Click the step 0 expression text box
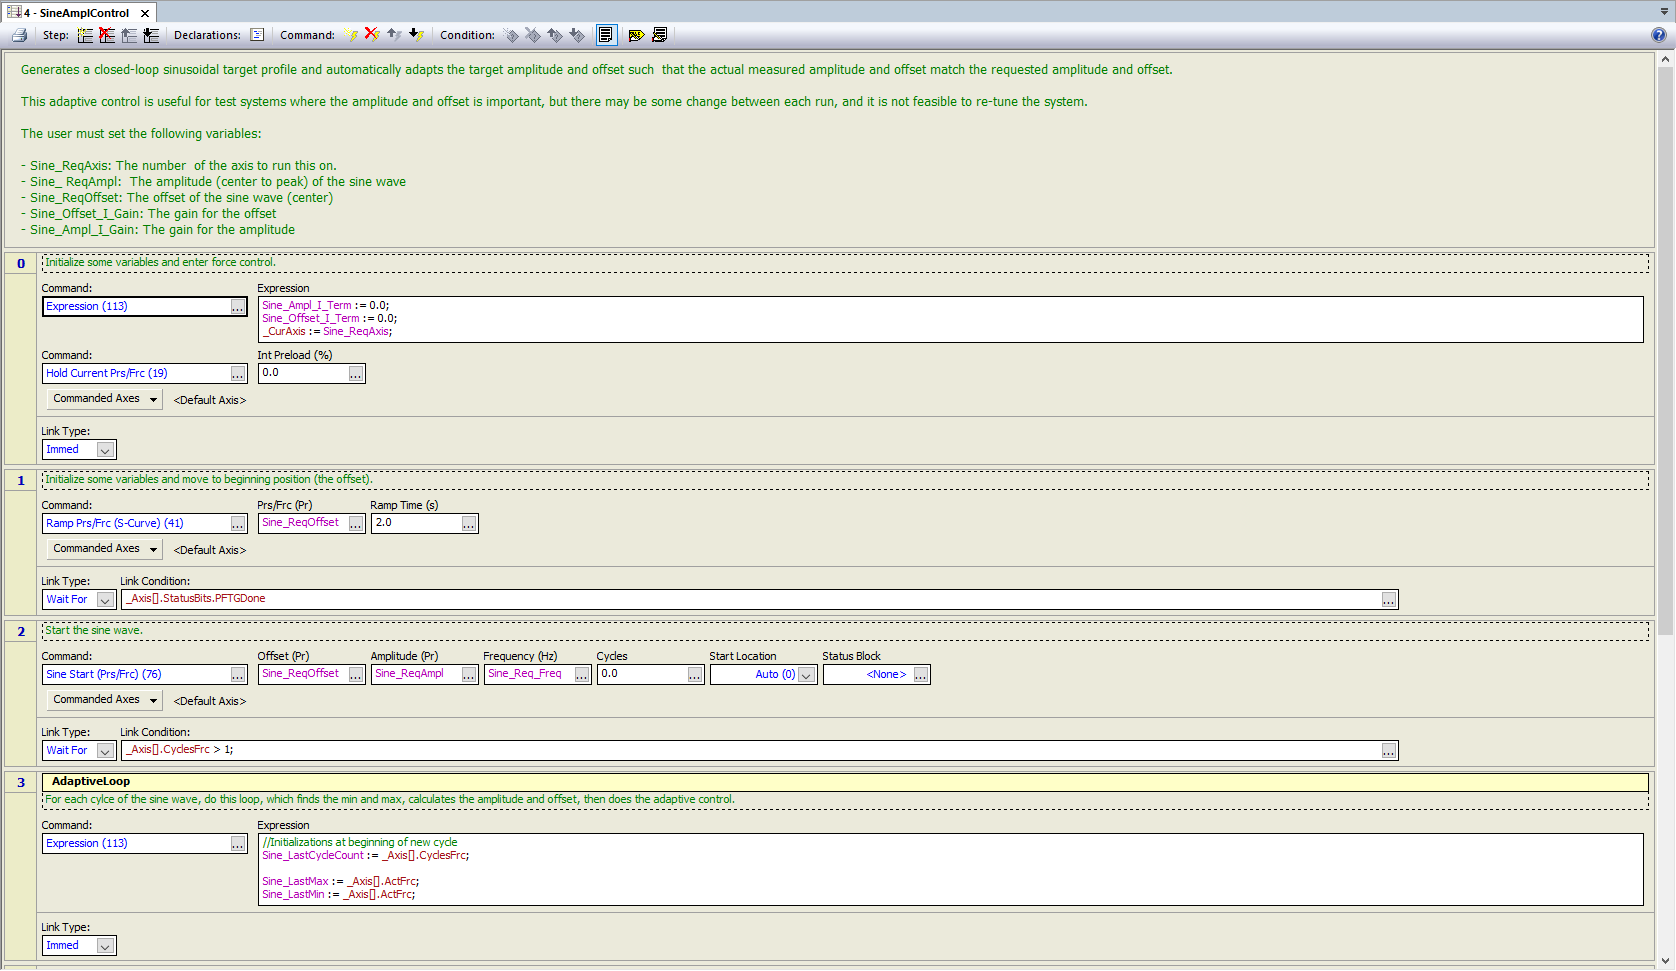This screenshot has width=1676, height=971. 950,319
